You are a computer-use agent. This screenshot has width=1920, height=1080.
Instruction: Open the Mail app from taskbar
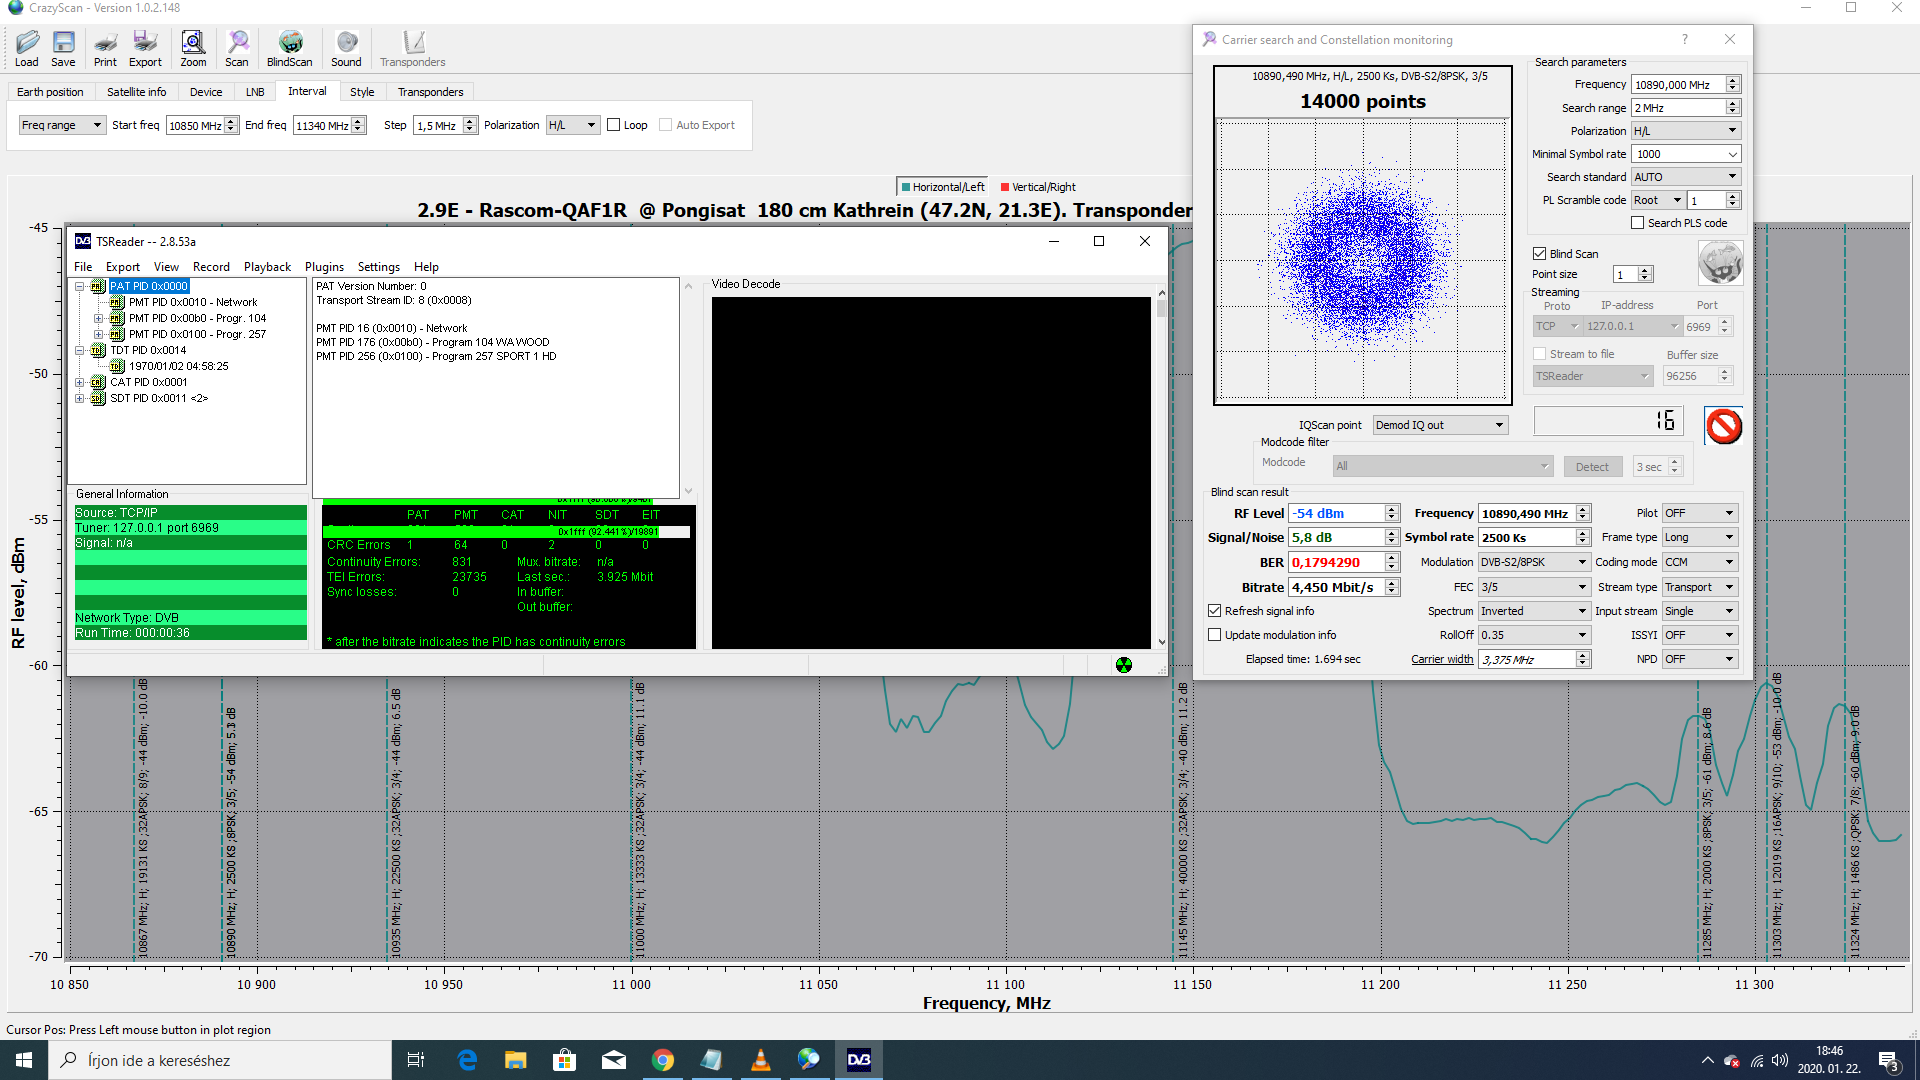613,1060
